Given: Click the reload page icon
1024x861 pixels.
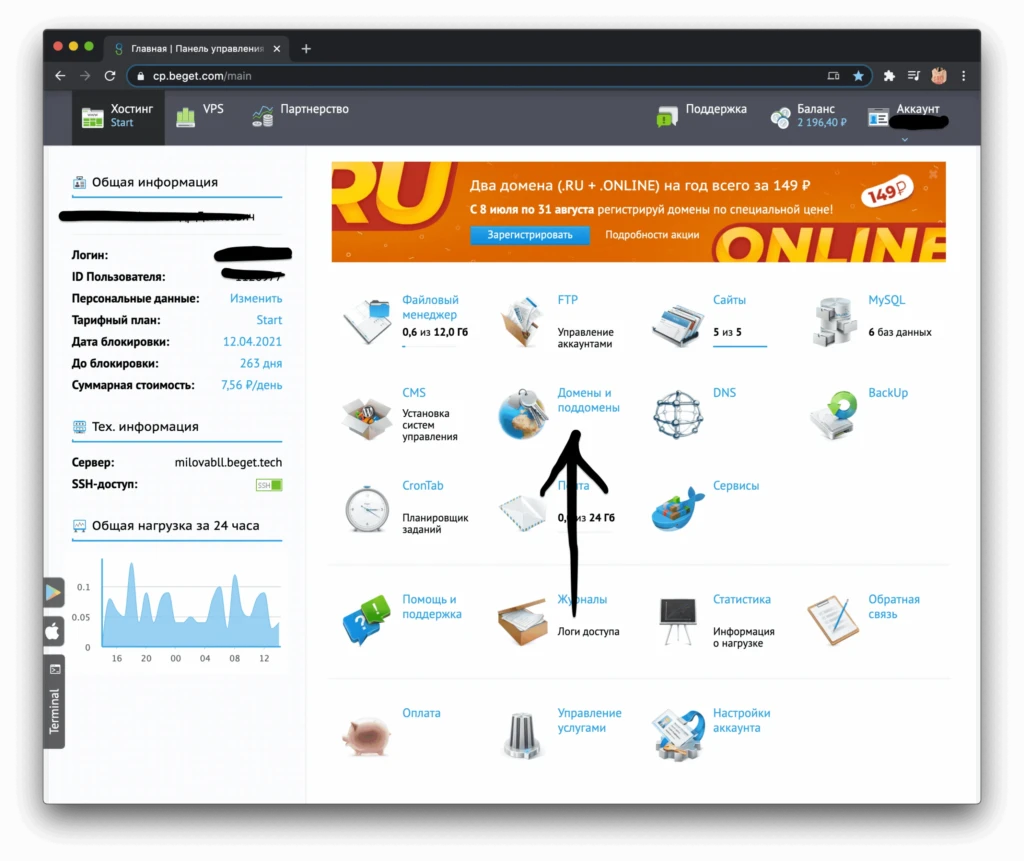Looking at the screenshot, I should tap(110, 76).
